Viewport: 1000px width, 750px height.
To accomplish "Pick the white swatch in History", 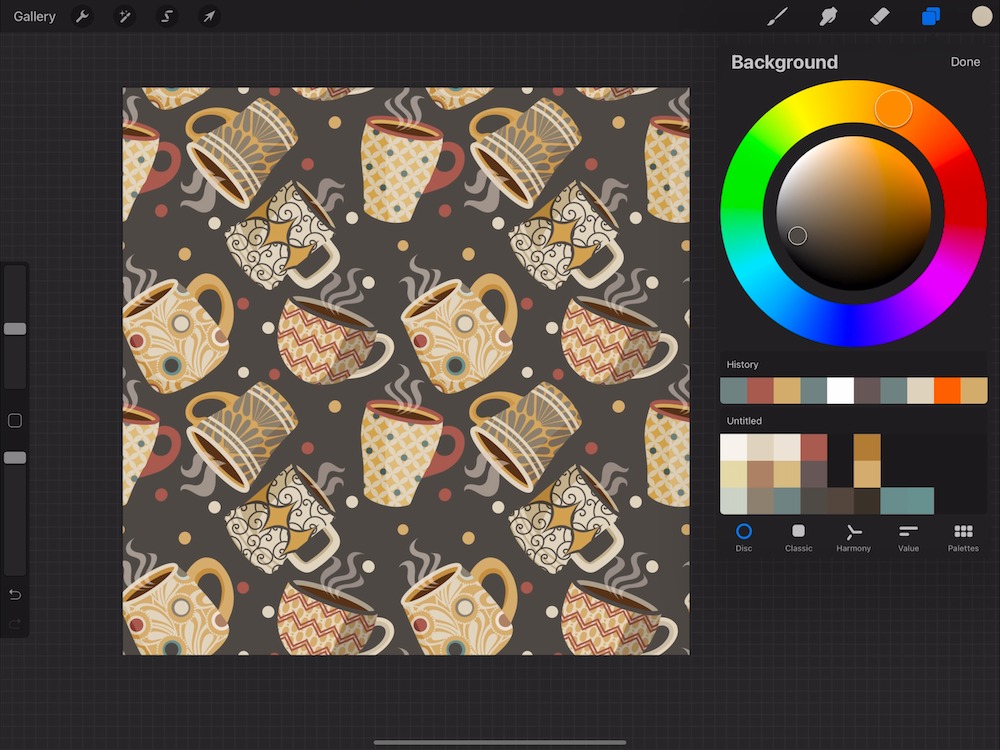I will (x=840, y=390).
